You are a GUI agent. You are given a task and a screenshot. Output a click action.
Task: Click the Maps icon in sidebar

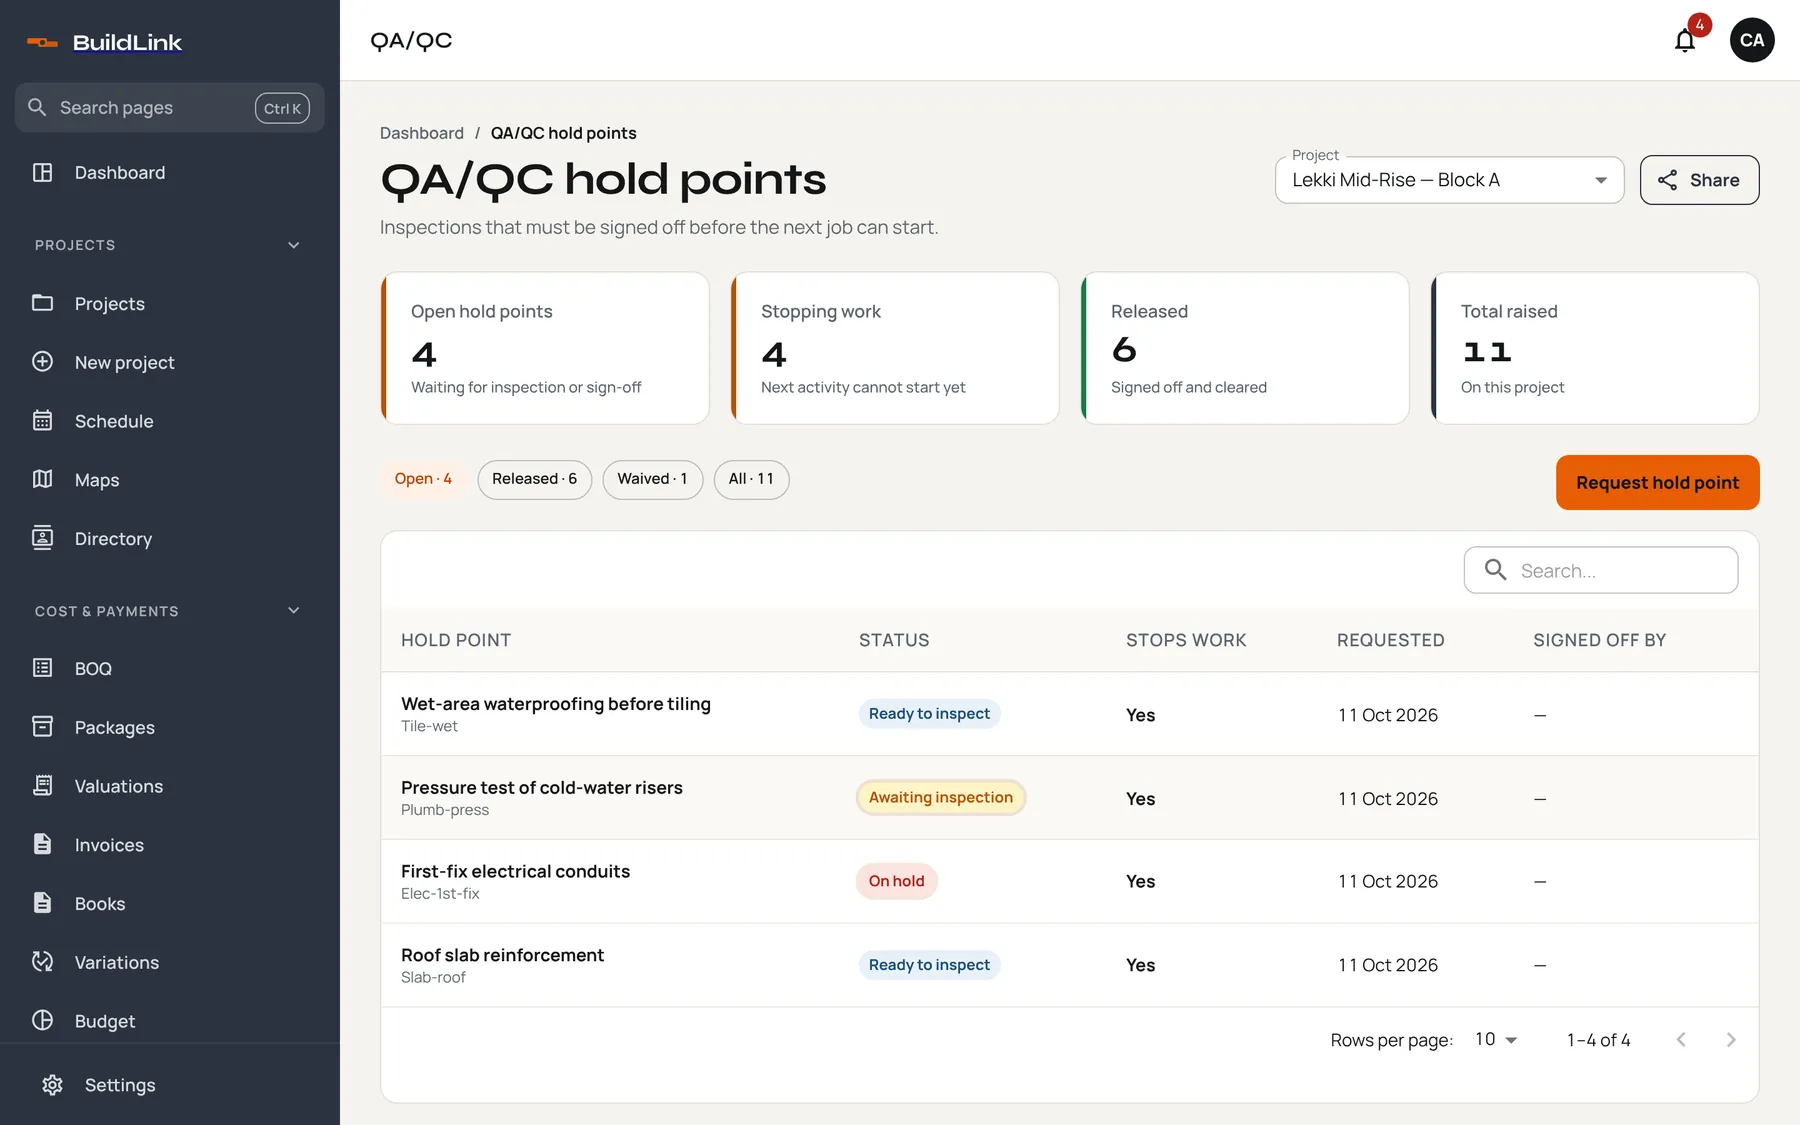point(42,480)
